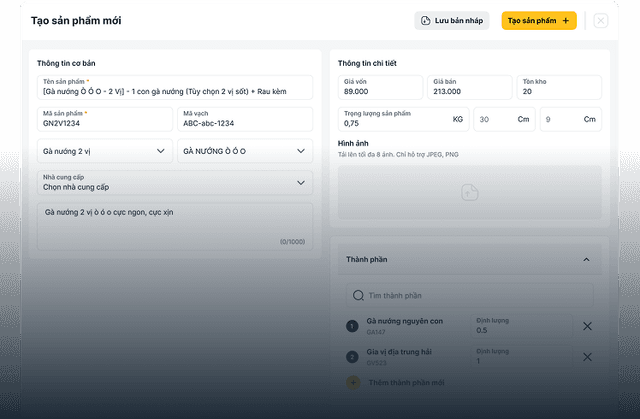Image resolution: width=640 pixels, height=419 pixels.
Task: Remove the Gia vị địa trung hải ingredient
Action: pyautogui.click(x=587, y=357)
